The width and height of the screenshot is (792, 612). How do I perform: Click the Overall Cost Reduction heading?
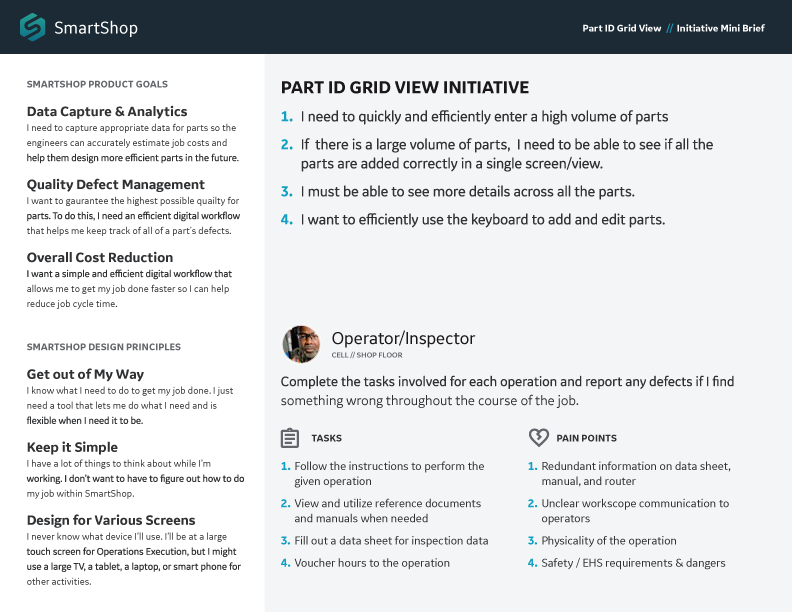(x=100, y=258)
